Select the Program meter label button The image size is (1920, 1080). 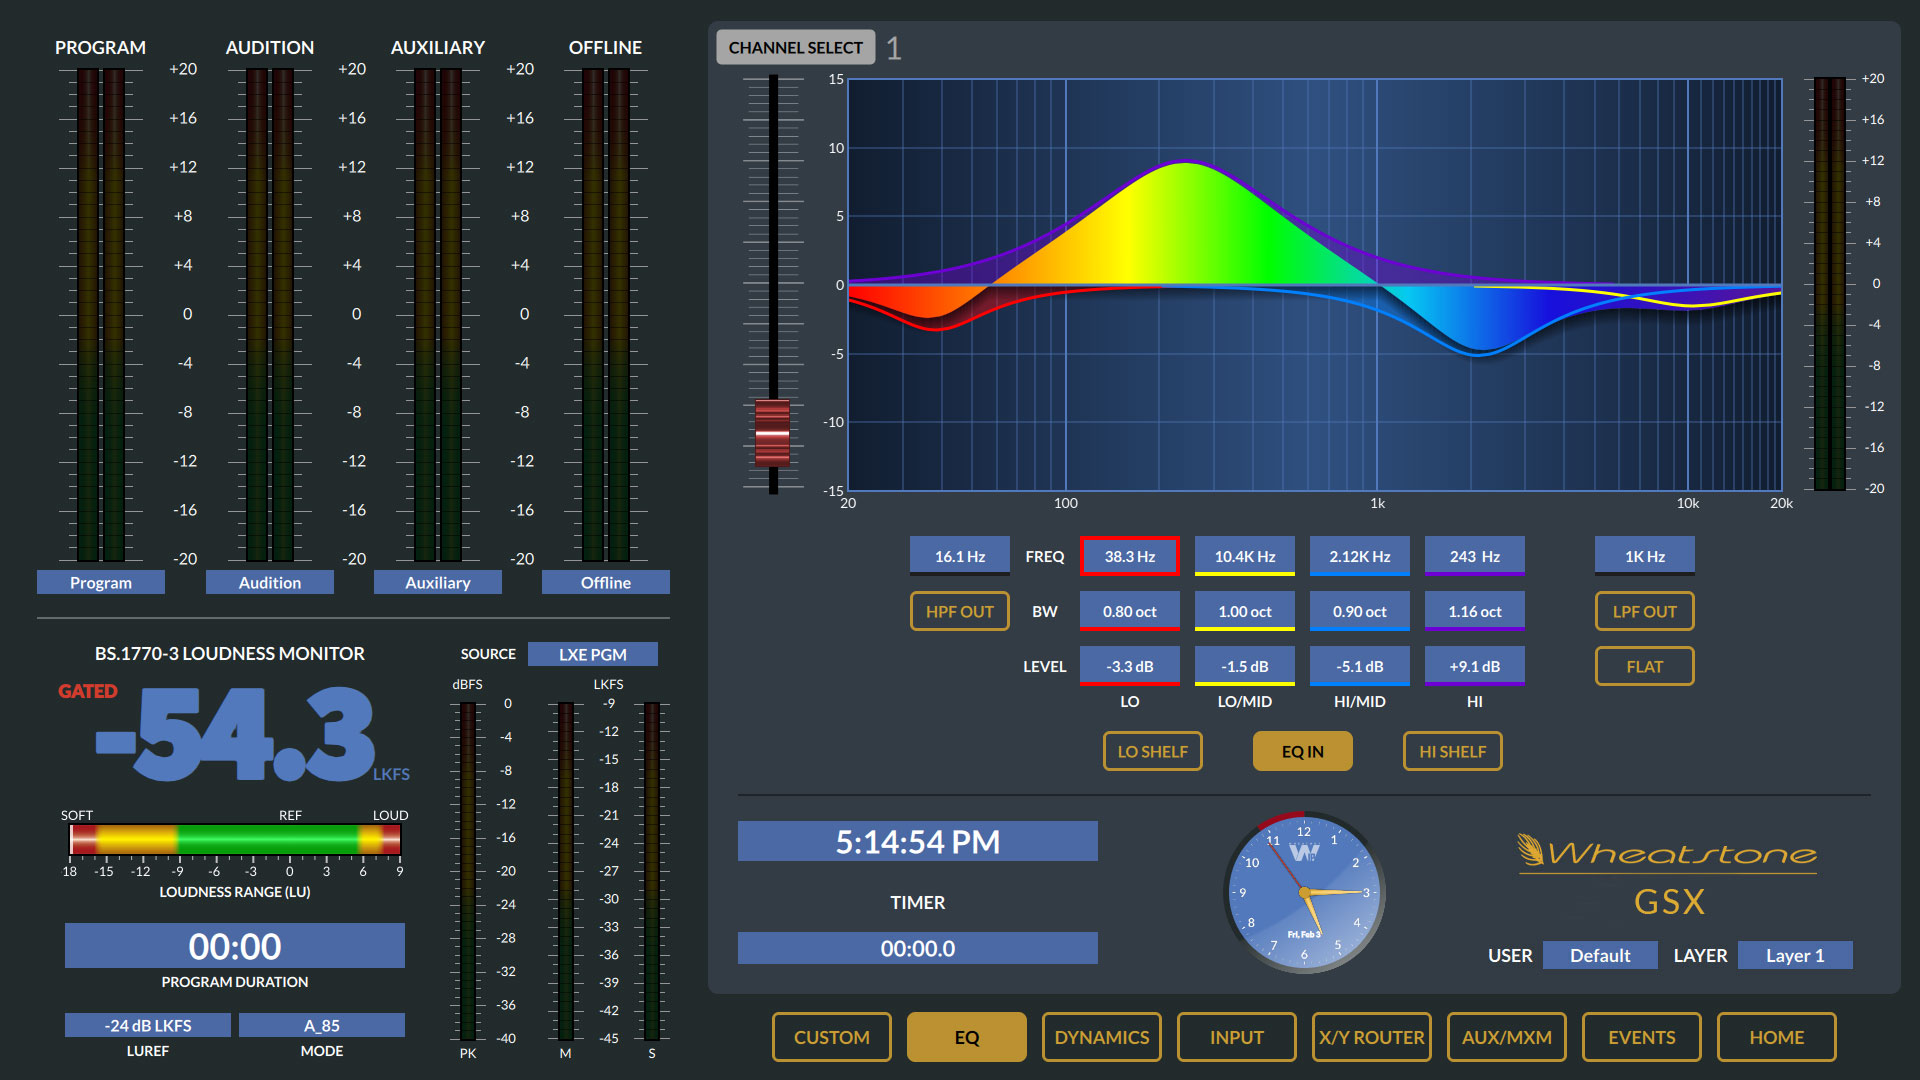coord(100,582)
